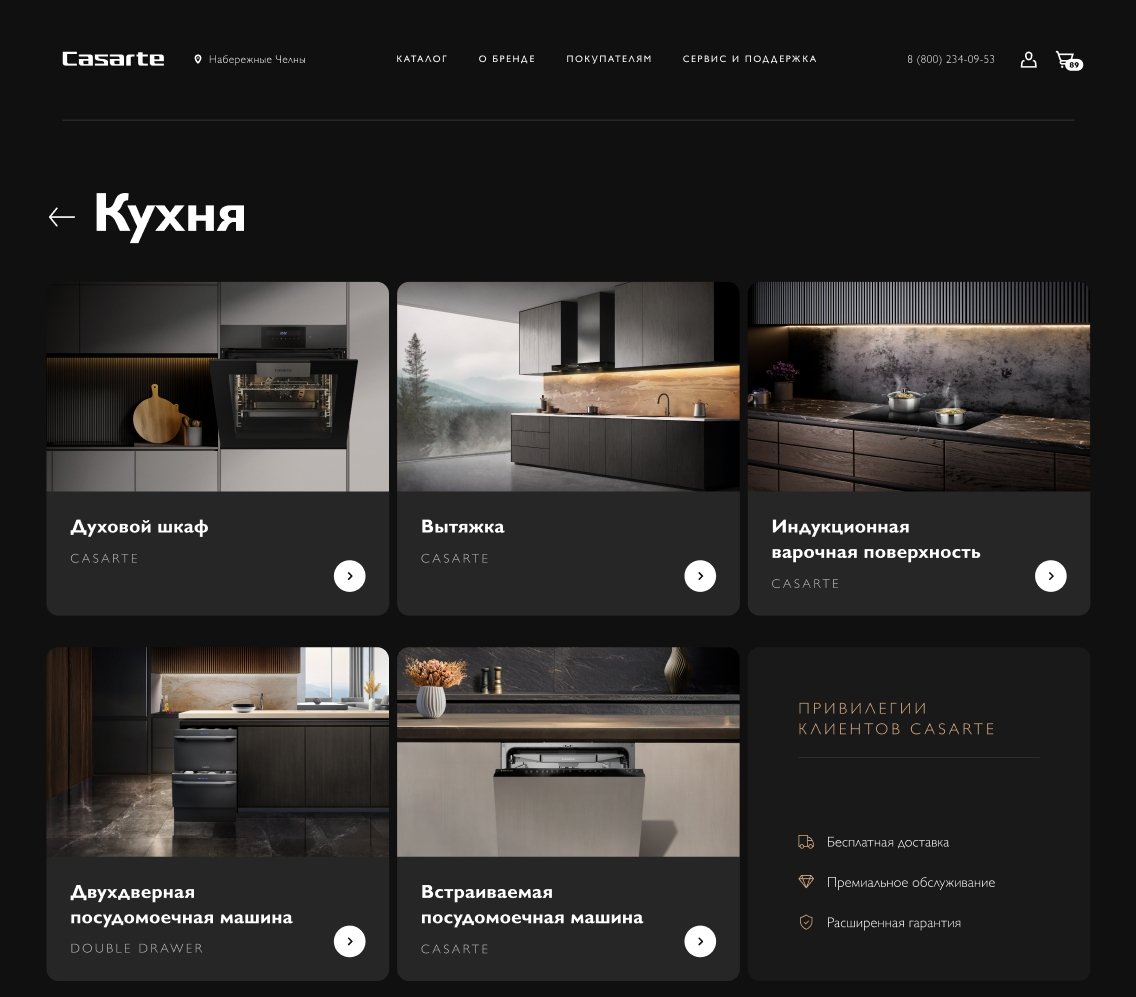
Task: Click the Casarte logo
Action: (x=113, y=59)
